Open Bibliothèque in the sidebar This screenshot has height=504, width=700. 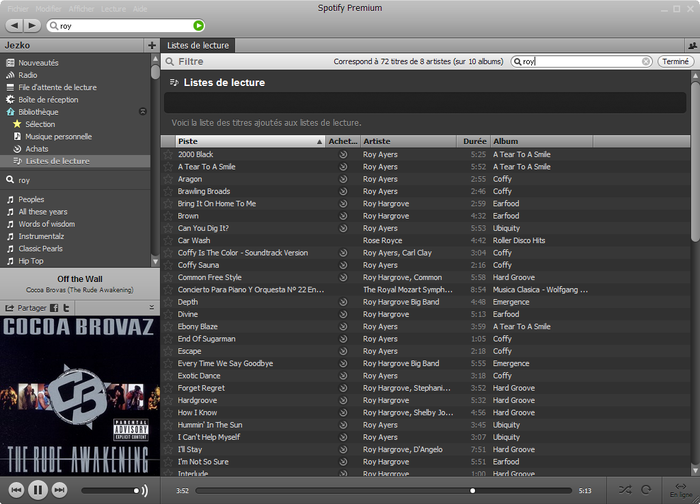click(38, 112)
